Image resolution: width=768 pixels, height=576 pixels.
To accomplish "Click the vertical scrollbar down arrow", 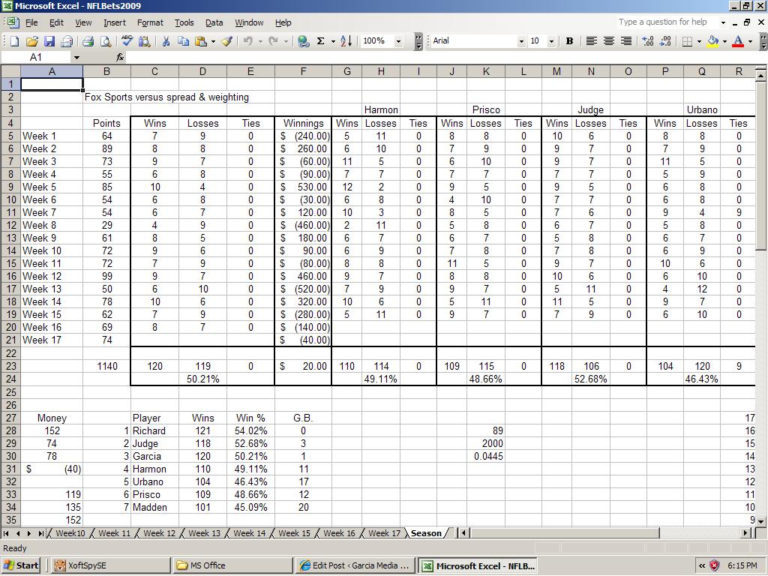I will click(760, 521).
